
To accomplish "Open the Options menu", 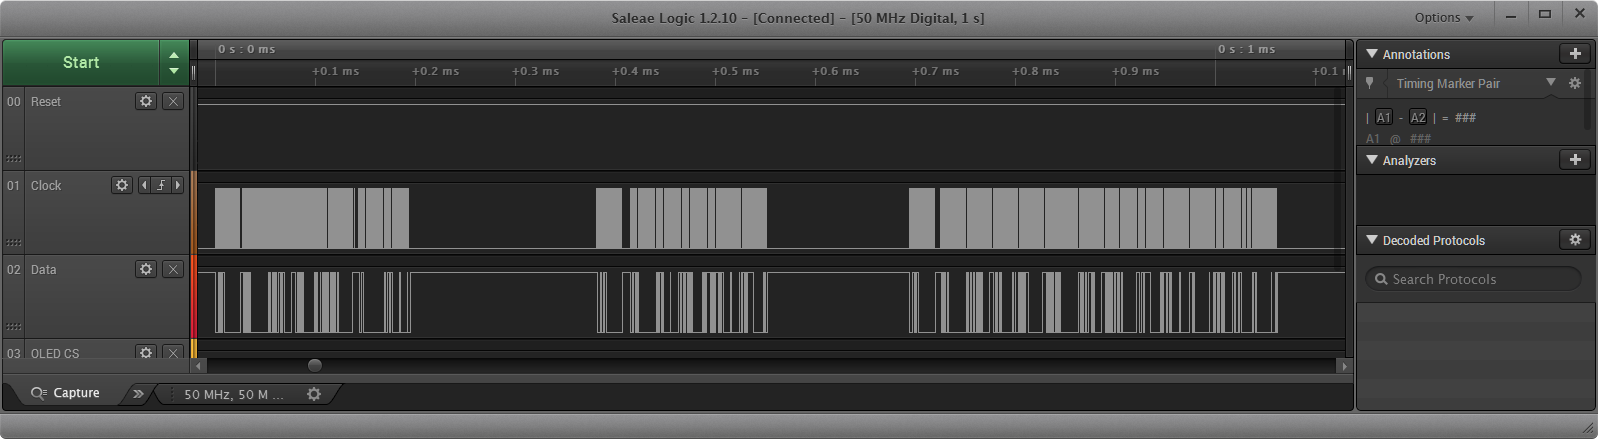I will [x=1443, y=17].
